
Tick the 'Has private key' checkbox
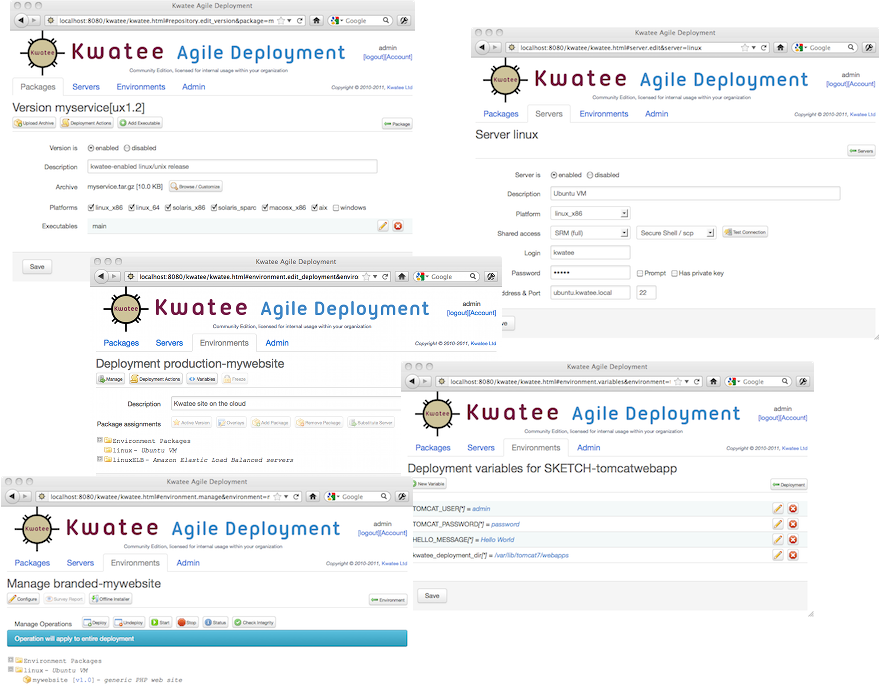[x=675, y=273]
